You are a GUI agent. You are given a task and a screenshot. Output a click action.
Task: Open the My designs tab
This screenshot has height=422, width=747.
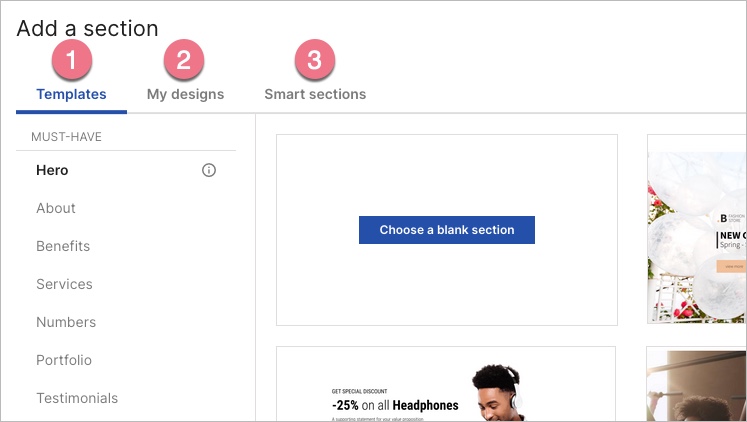(x=185, y=95)
